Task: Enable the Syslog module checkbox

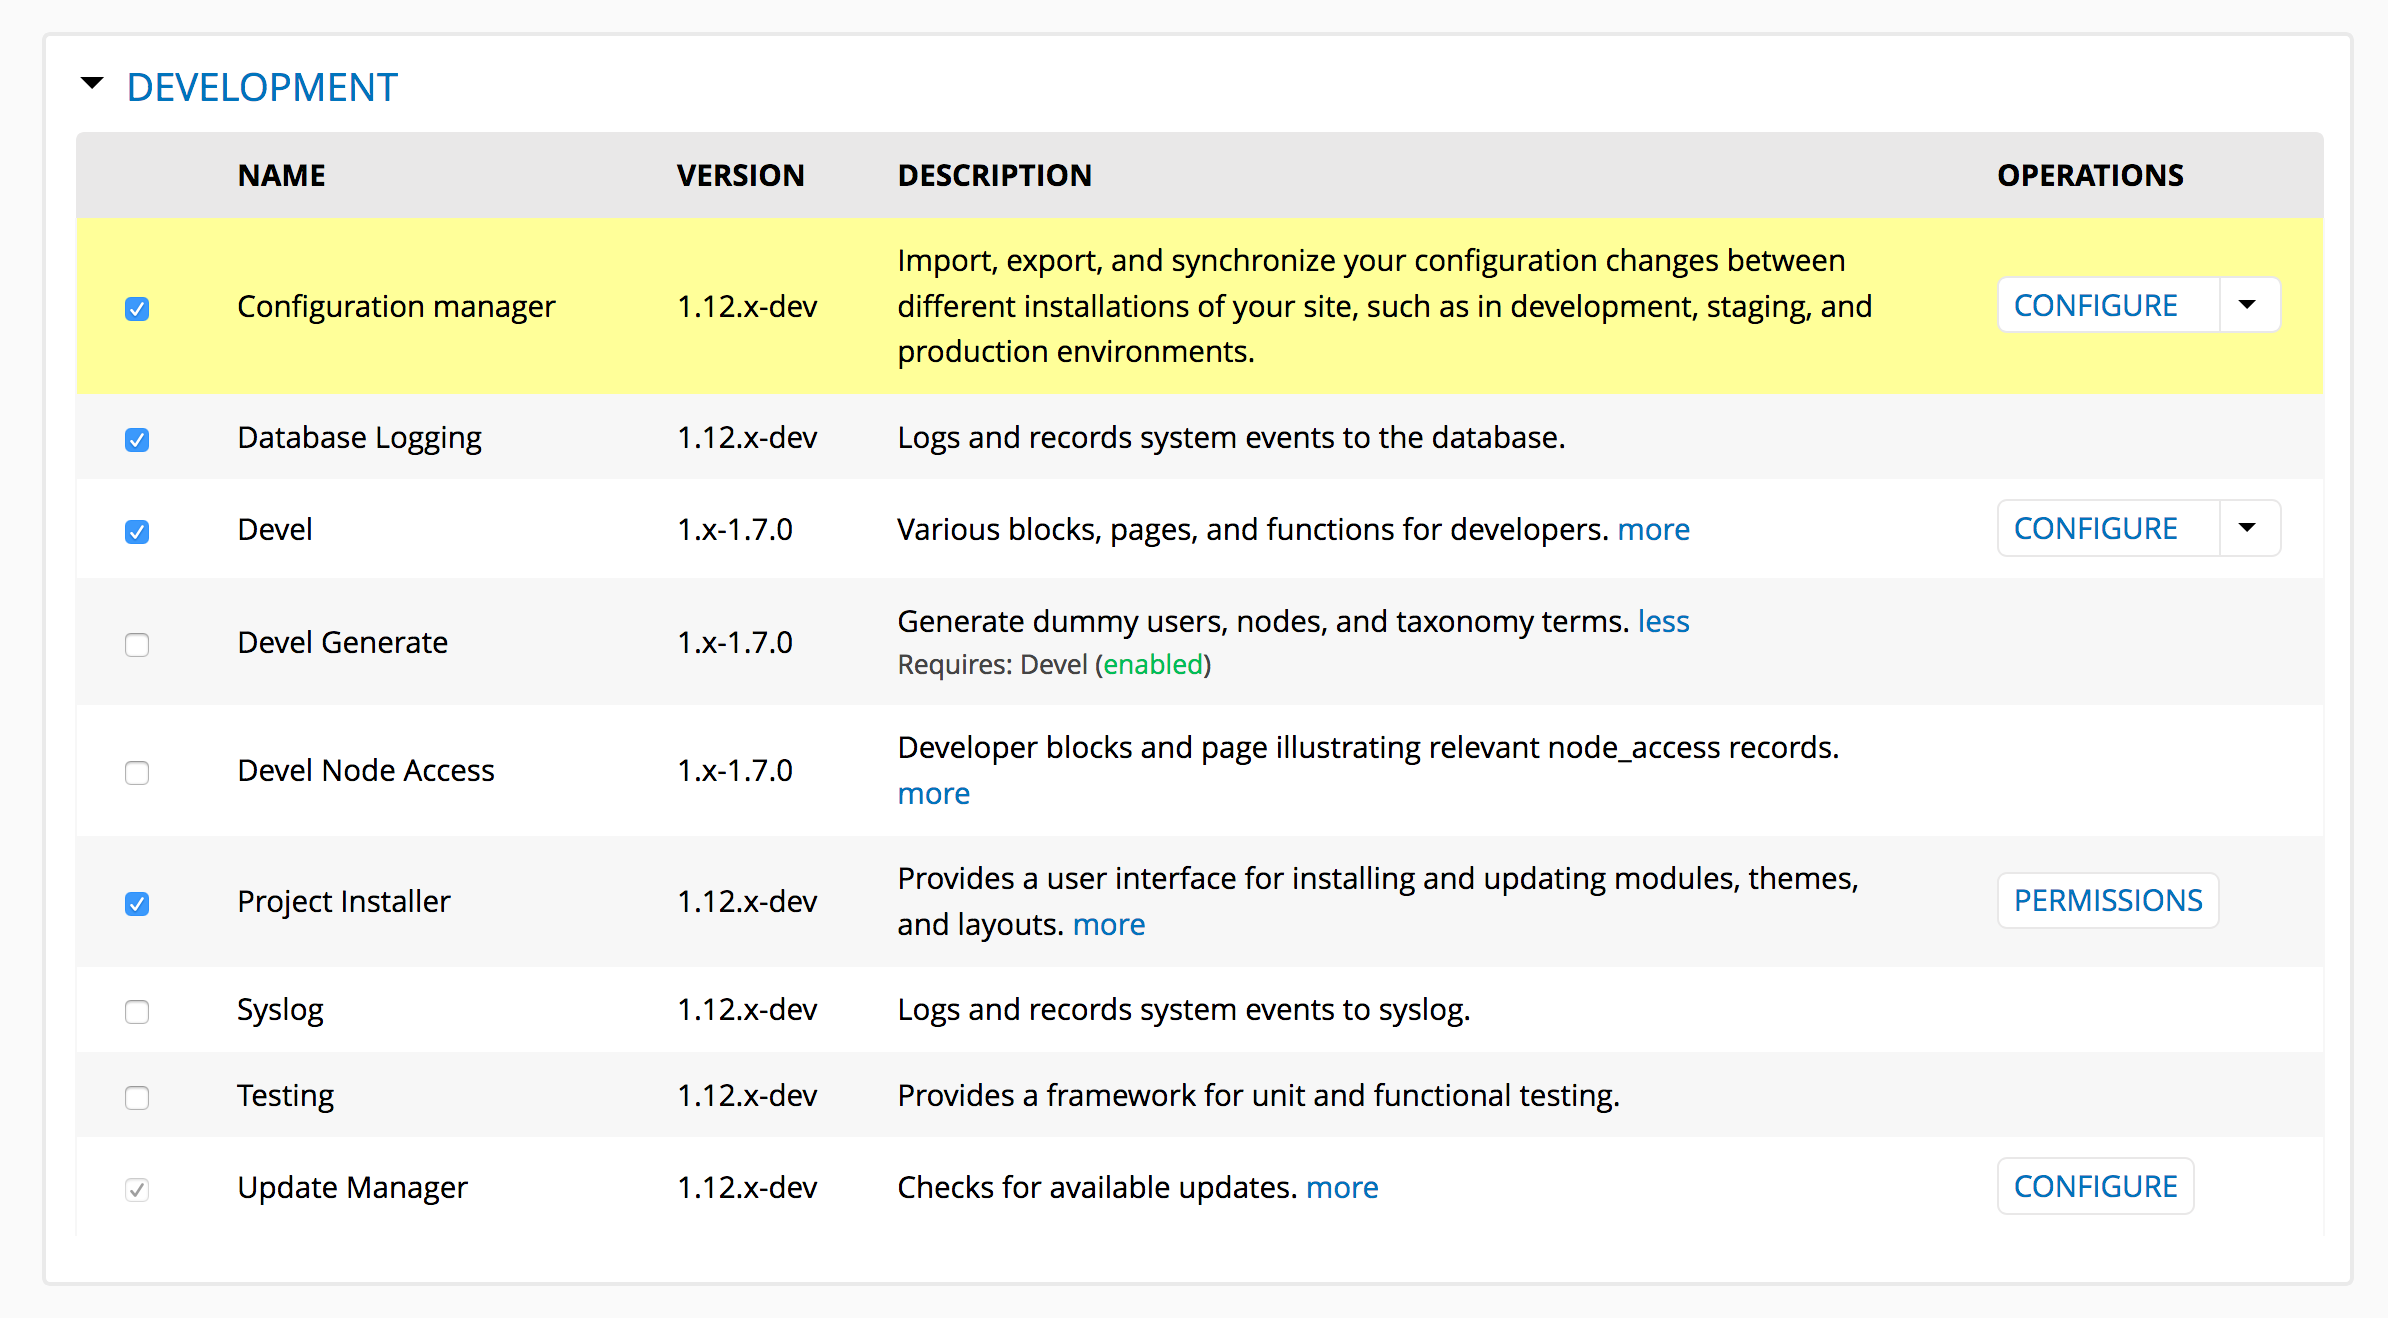Action: point(137,1012)
